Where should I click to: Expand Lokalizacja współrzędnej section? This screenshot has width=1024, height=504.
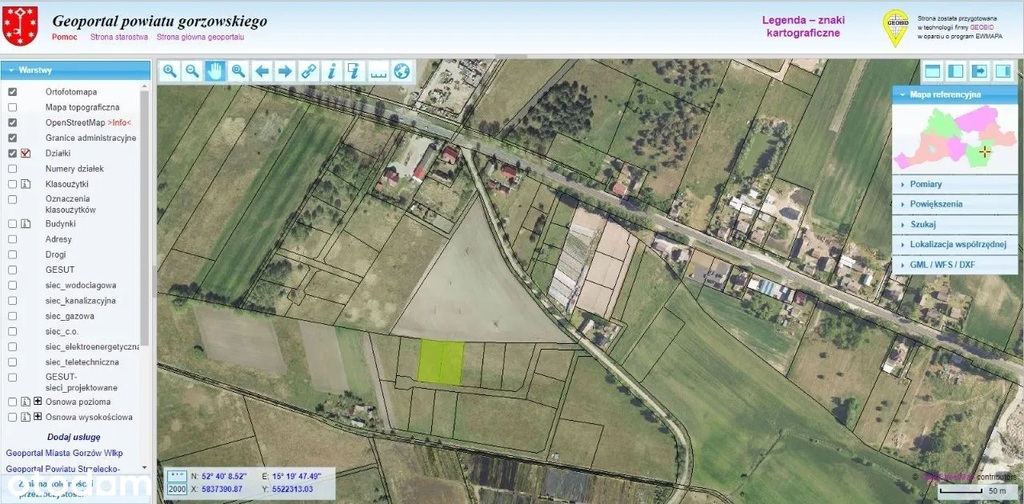955,245
